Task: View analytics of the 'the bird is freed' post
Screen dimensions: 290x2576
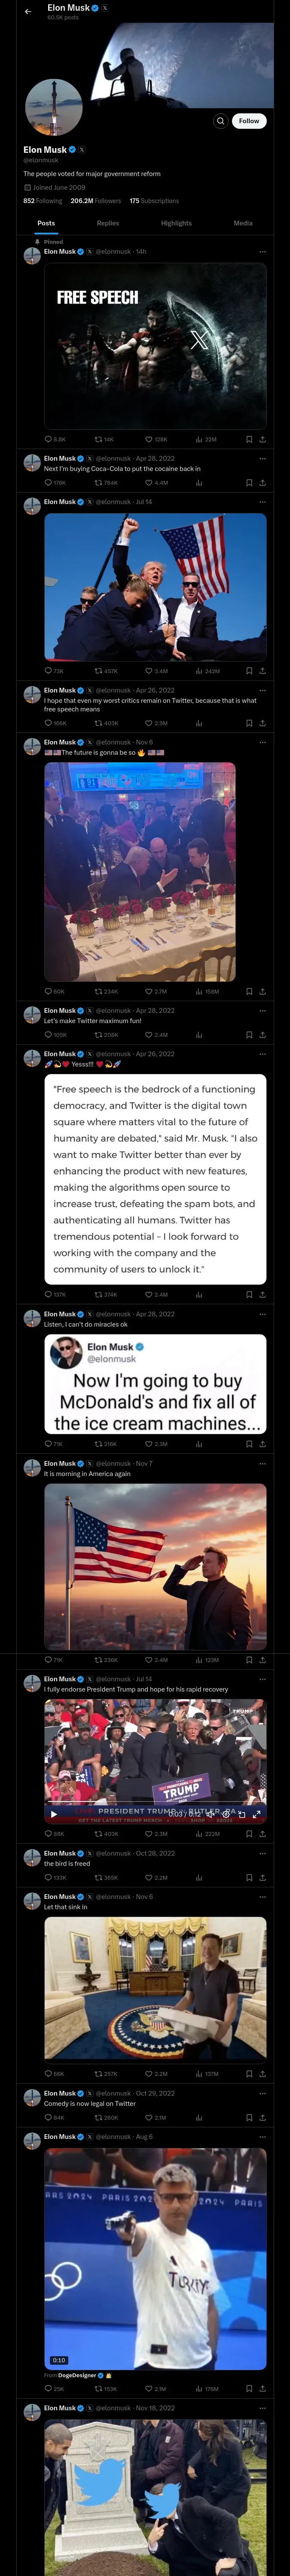Action: click(x=198, y=1877)
